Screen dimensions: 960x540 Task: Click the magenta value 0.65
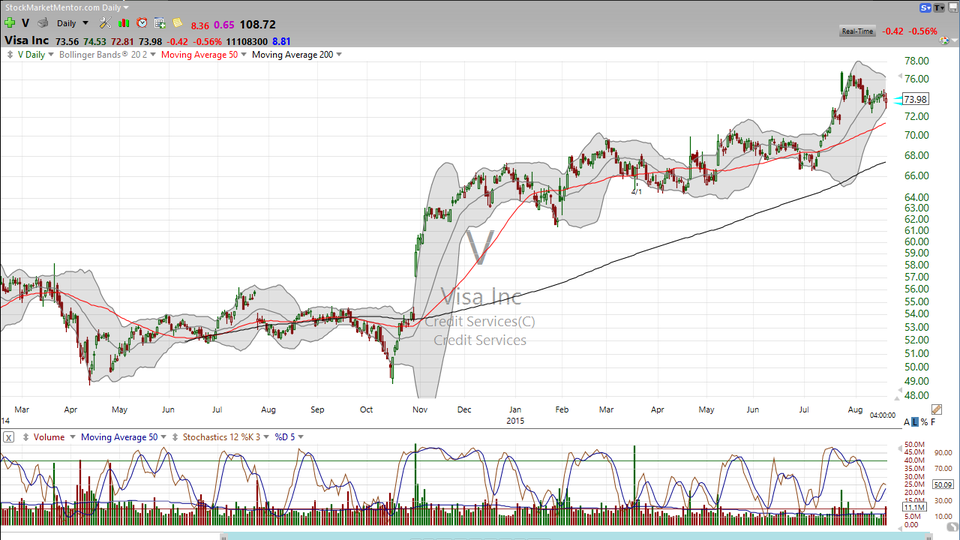pyautogui.click(x=224, y=25)
